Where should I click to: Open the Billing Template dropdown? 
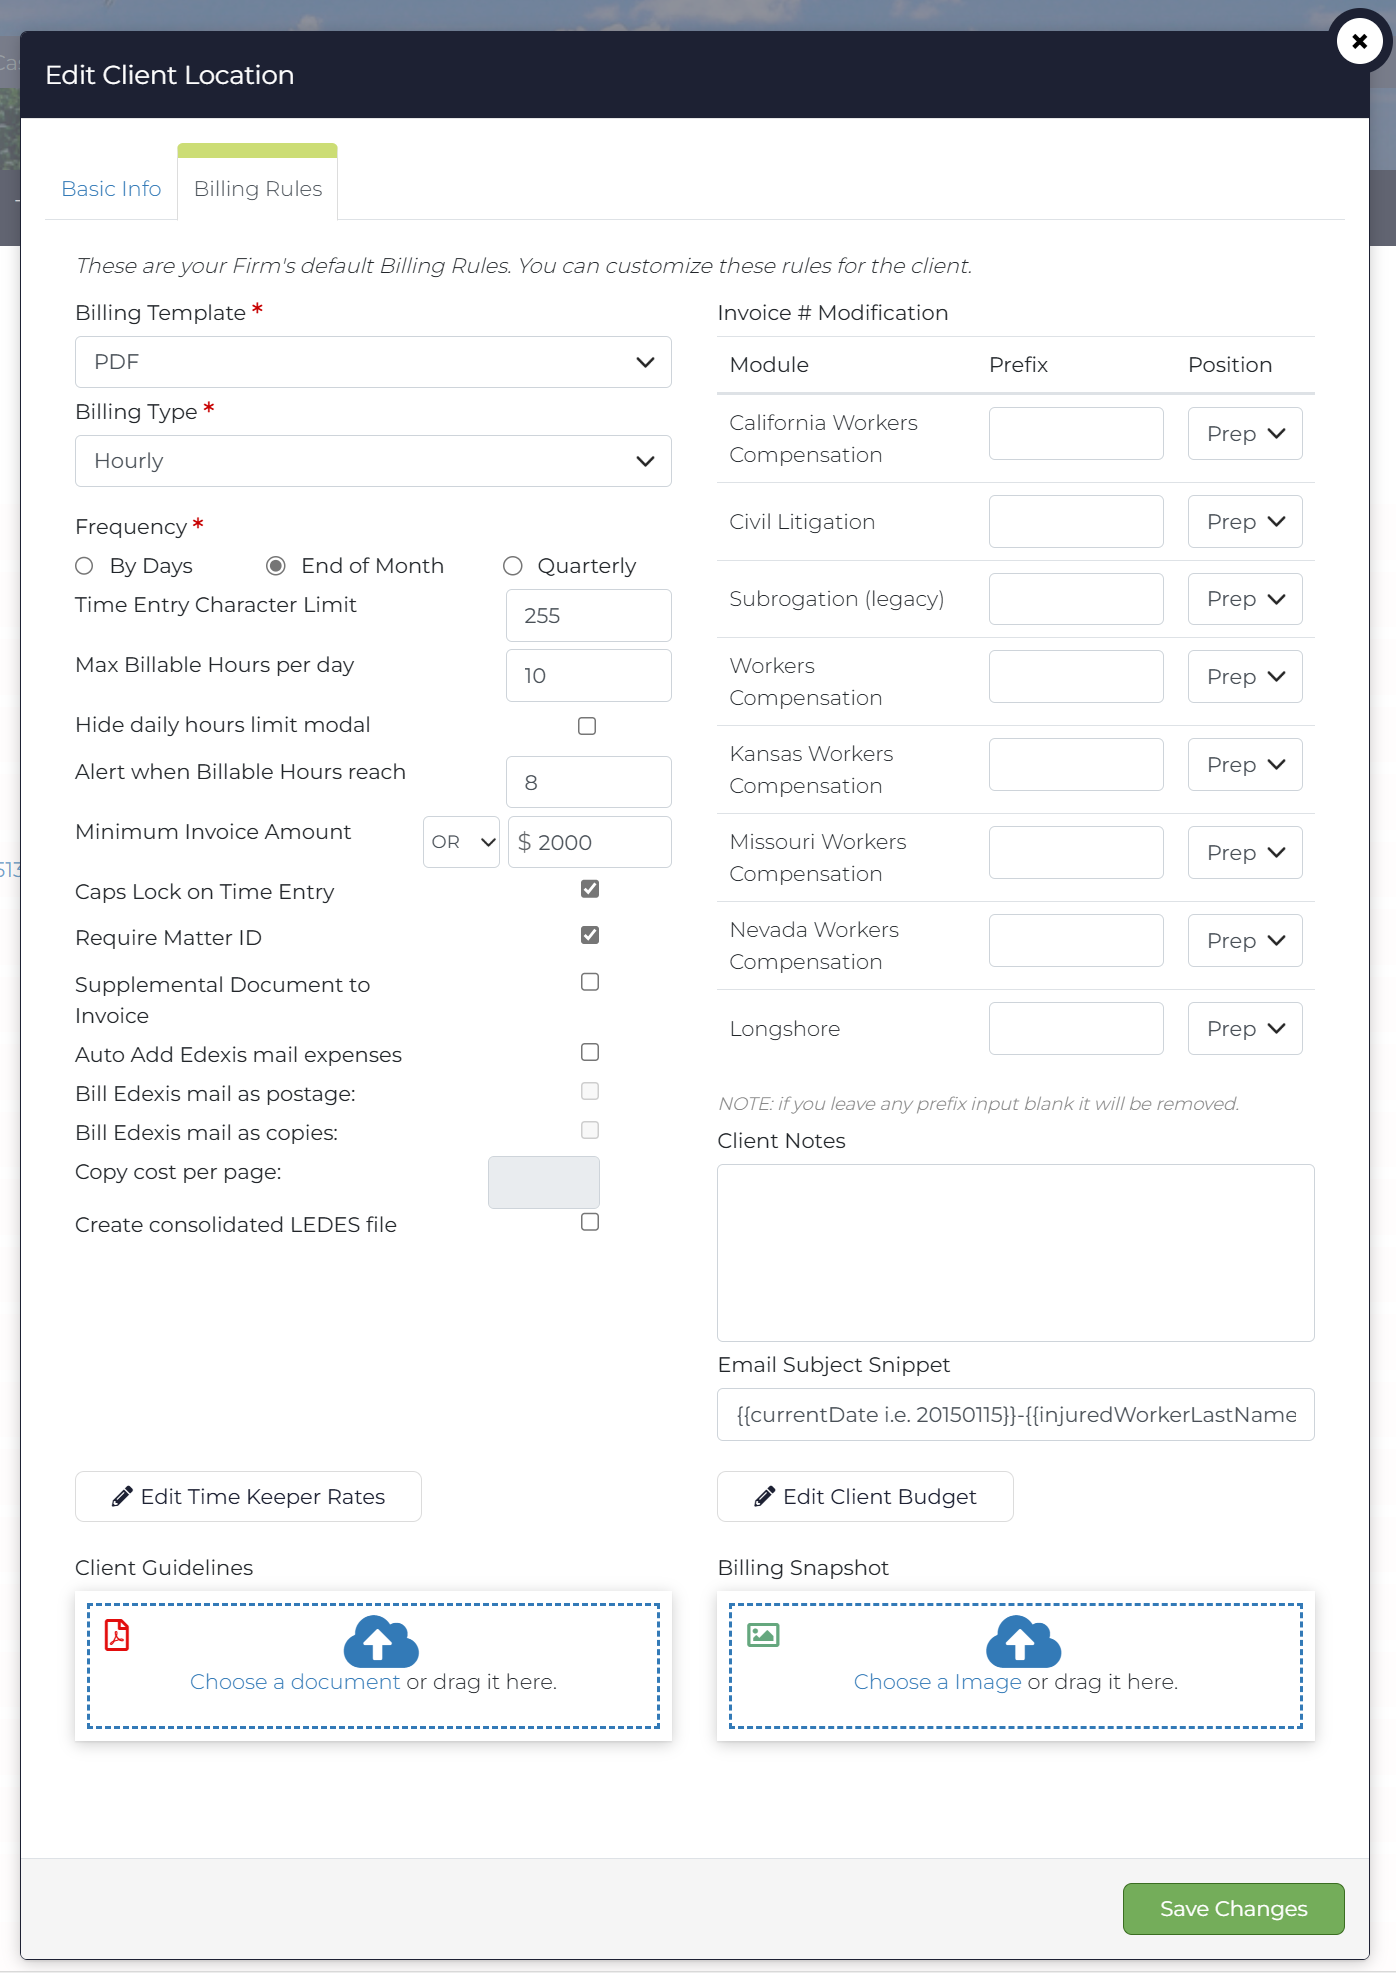coord(373,362)
